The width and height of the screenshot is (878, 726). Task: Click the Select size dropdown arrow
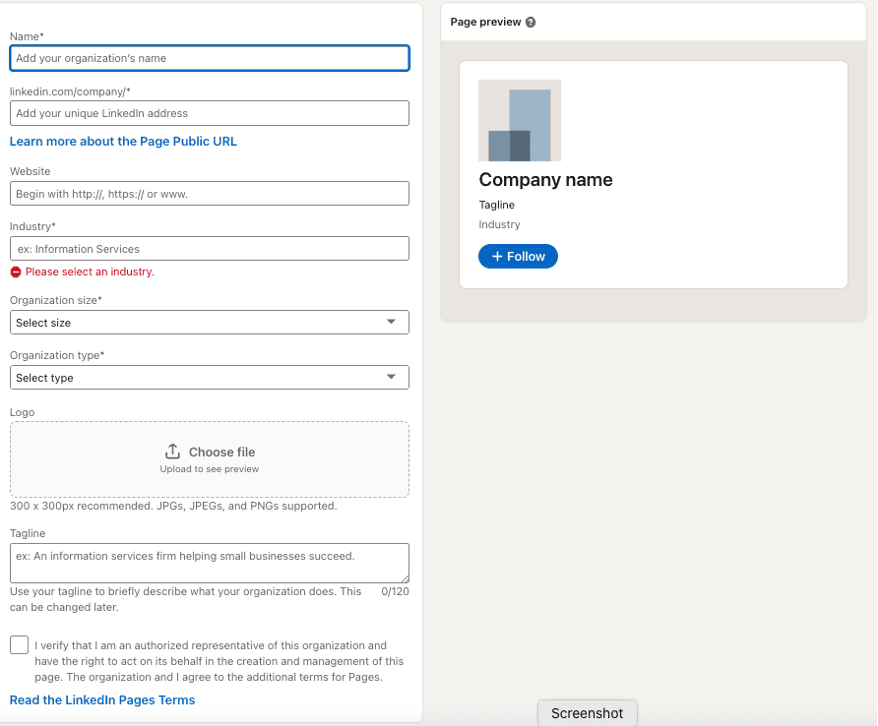pos(391,322)
